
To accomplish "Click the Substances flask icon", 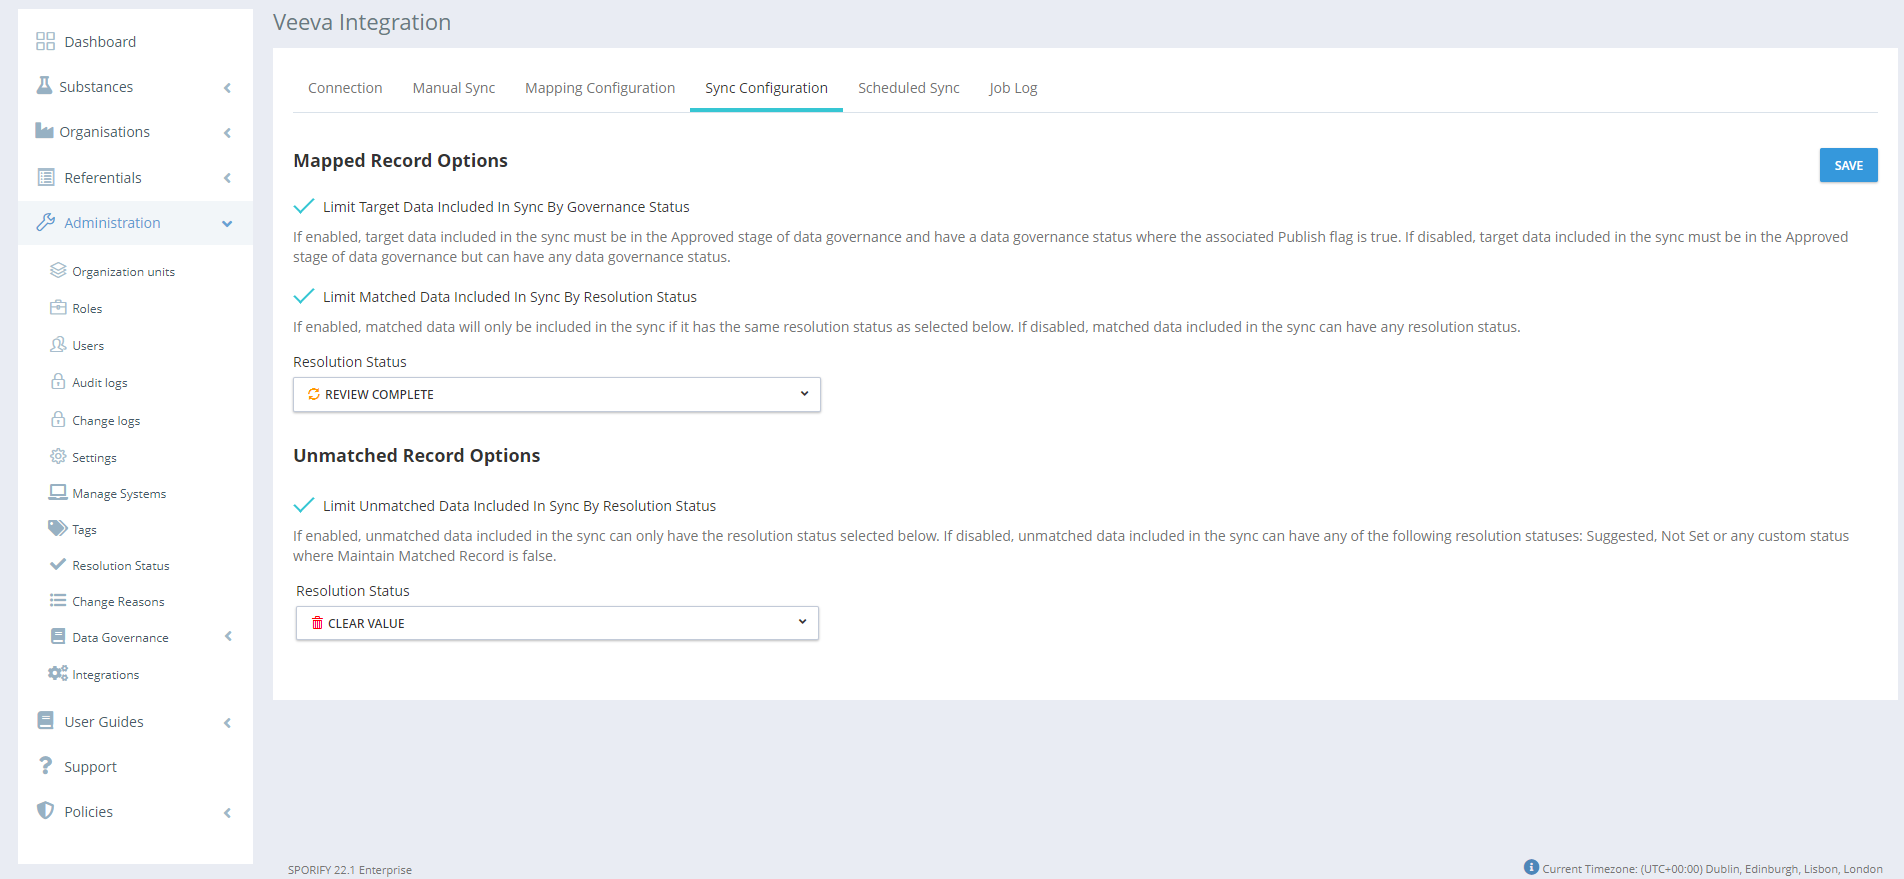I will tap(44, 86).
